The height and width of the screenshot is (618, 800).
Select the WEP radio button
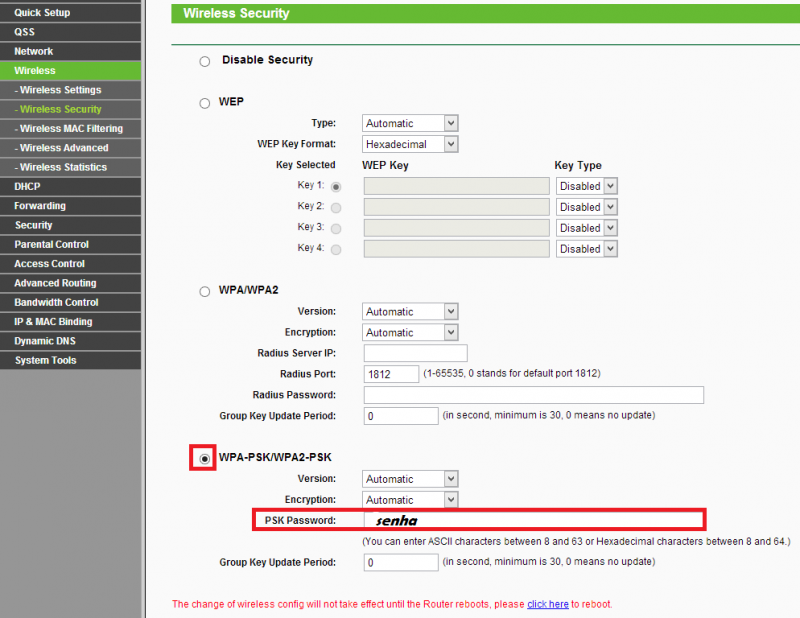click(x=205, y=103)
